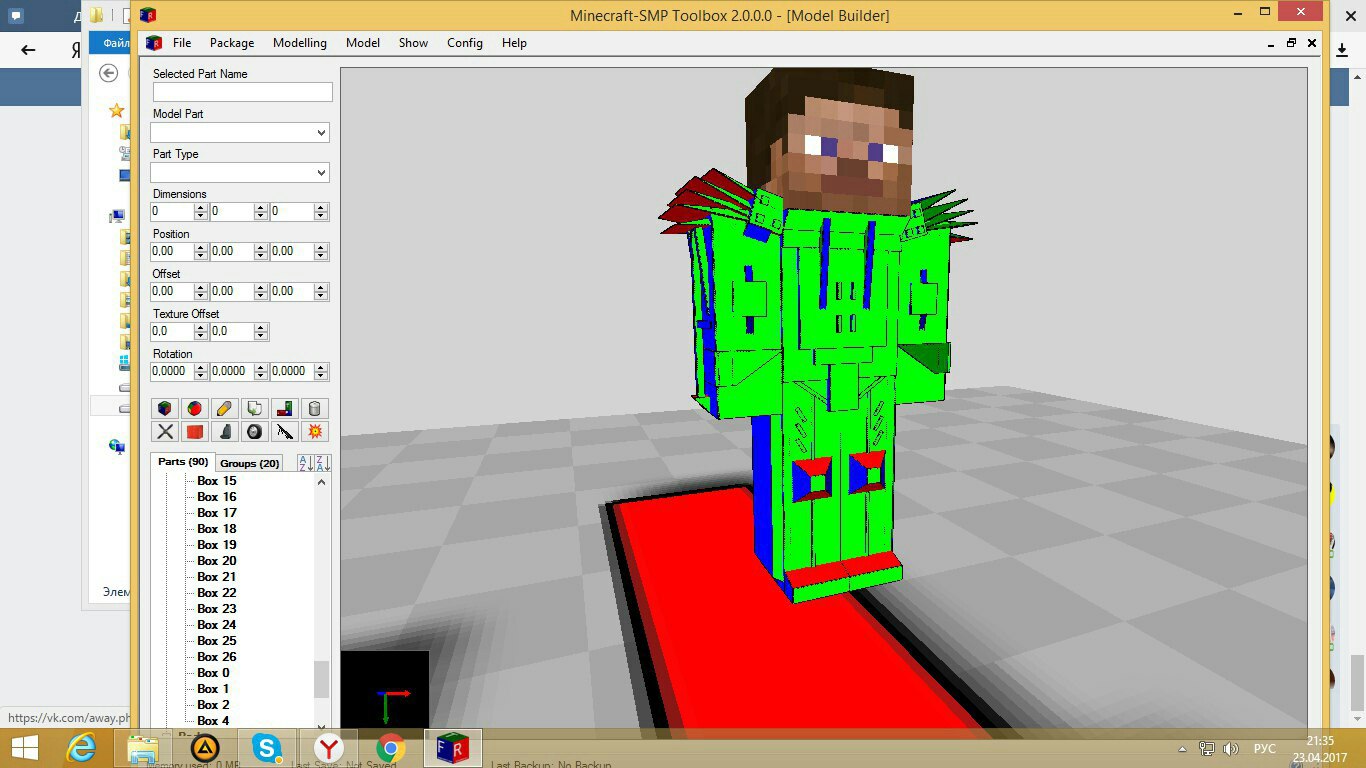Open Google Chrome from the taskbar
This screenshot has height=768, width=1366.
[391, 748]
